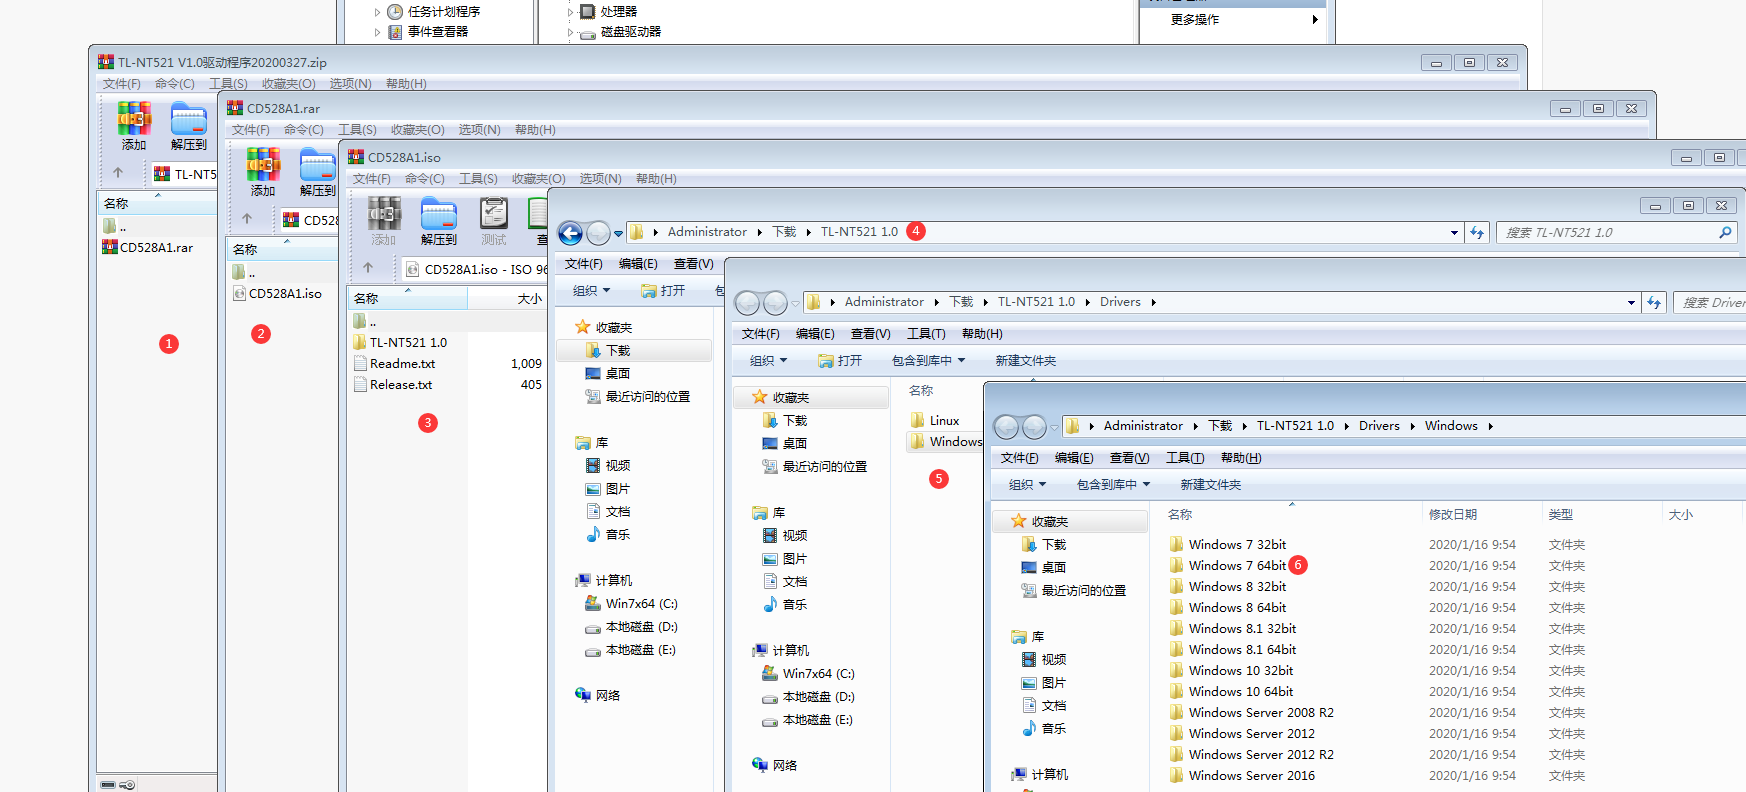The height and width of the screenshot is (792, 1746).
Task: Select Release.txt in iso archive list
Action: [393, 384]
